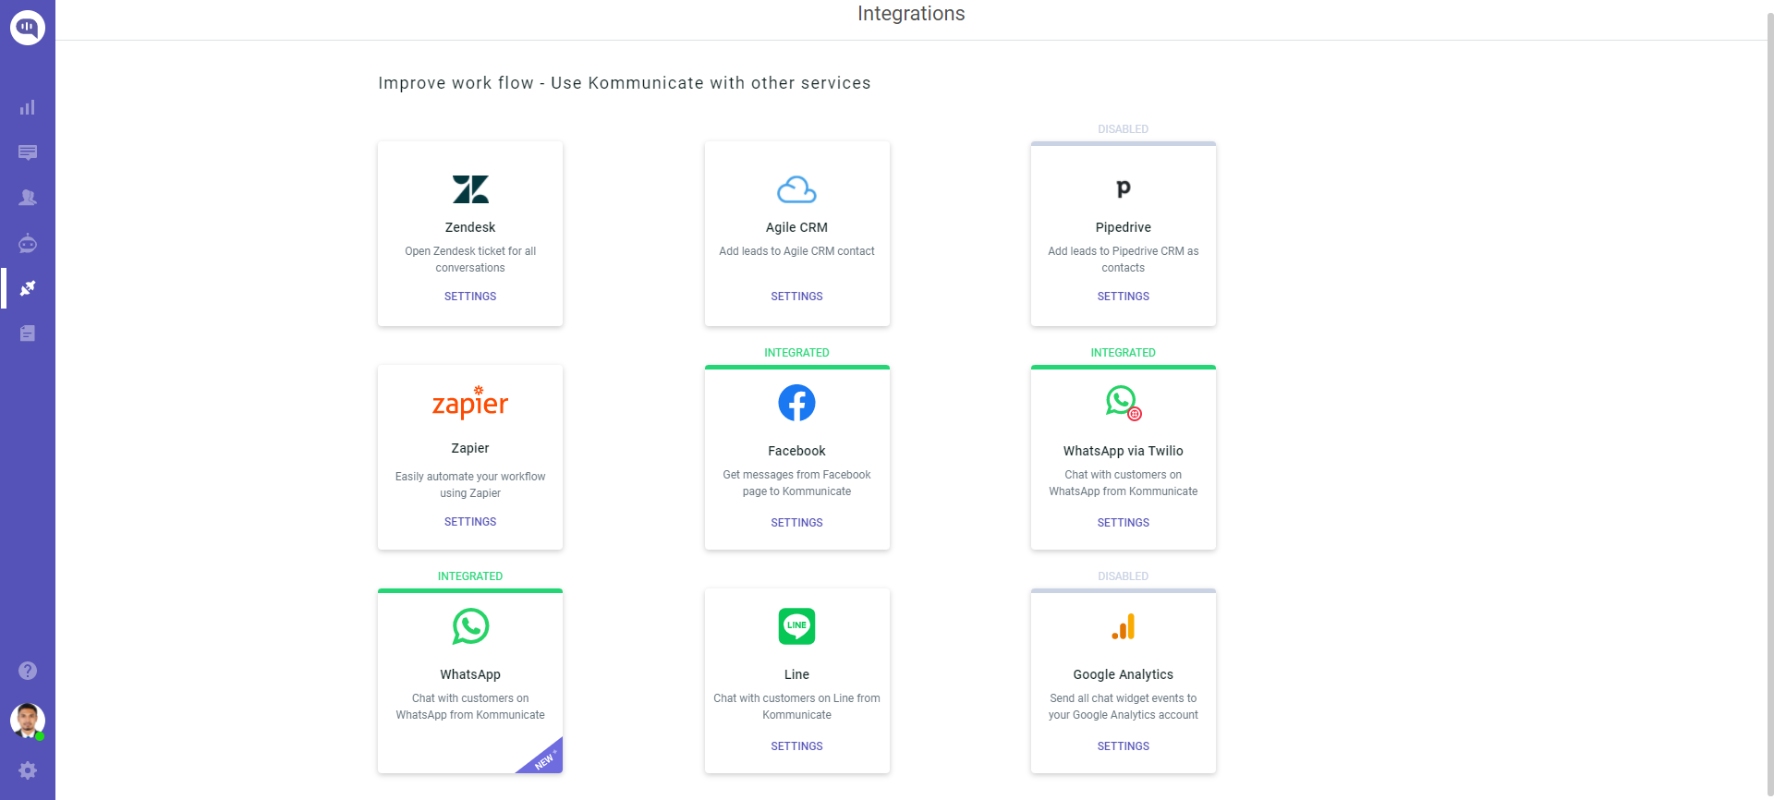Open Facebook SETTINGS link
Screen dimensions: 1774x800
[x=797, y=523]
